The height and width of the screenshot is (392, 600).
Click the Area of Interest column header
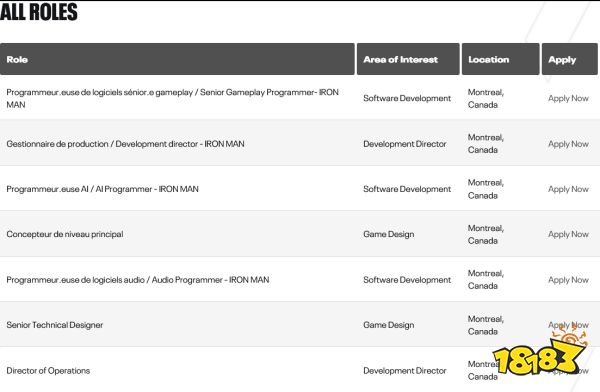point(408,59)
